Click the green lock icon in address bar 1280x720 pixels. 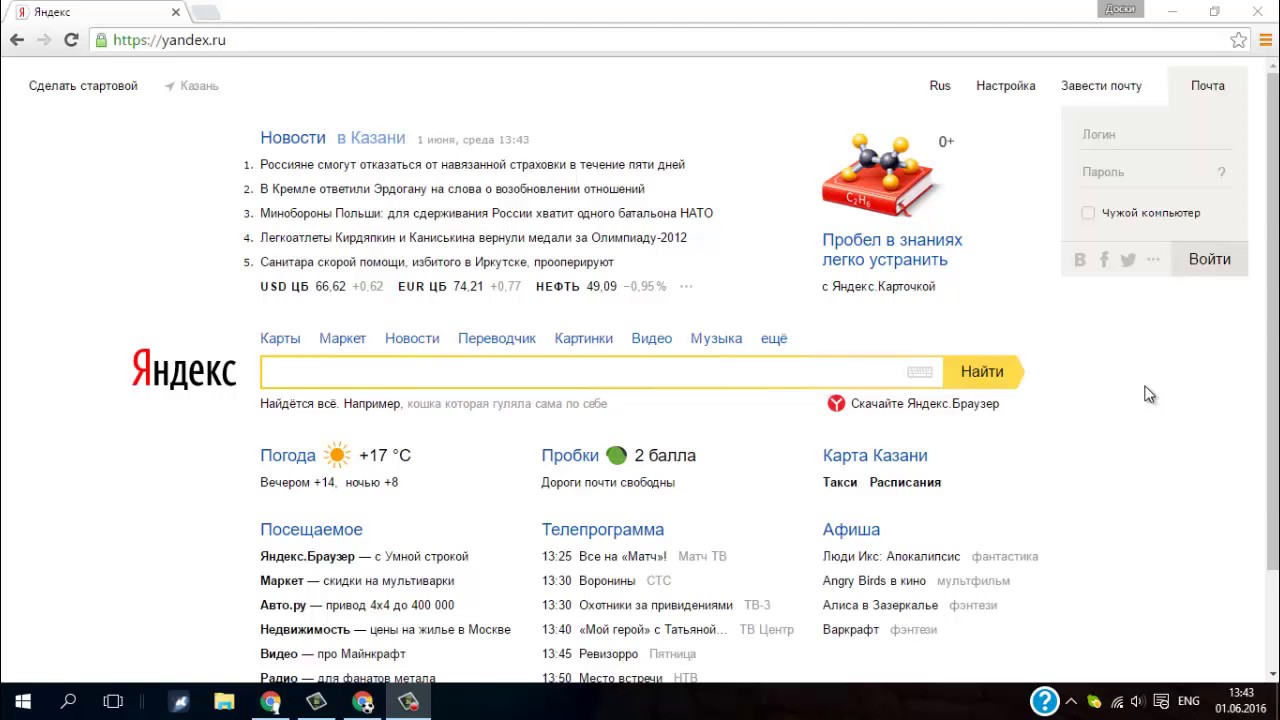click(100, 40)
